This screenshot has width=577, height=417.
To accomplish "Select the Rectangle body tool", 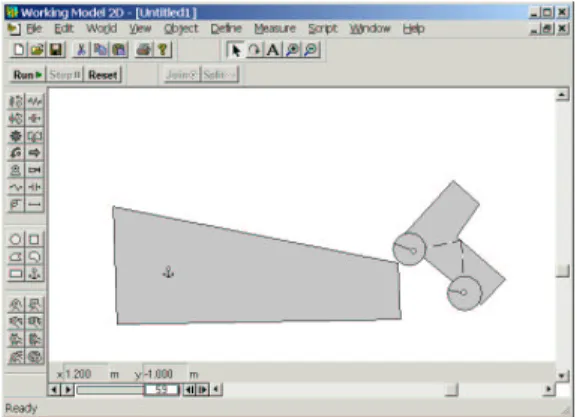I will (16, 274).
